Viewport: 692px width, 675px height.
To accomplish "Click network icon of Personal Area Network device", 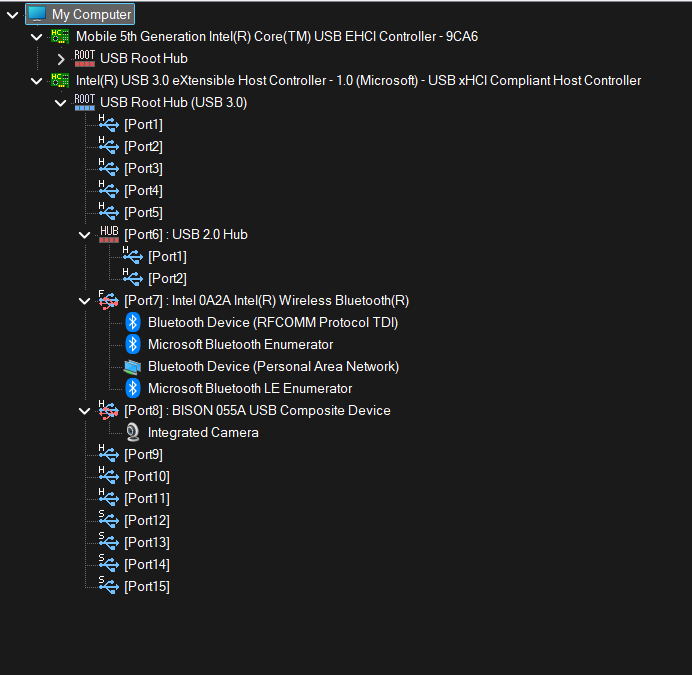I will pyautogui.click(x=132, y=366).
